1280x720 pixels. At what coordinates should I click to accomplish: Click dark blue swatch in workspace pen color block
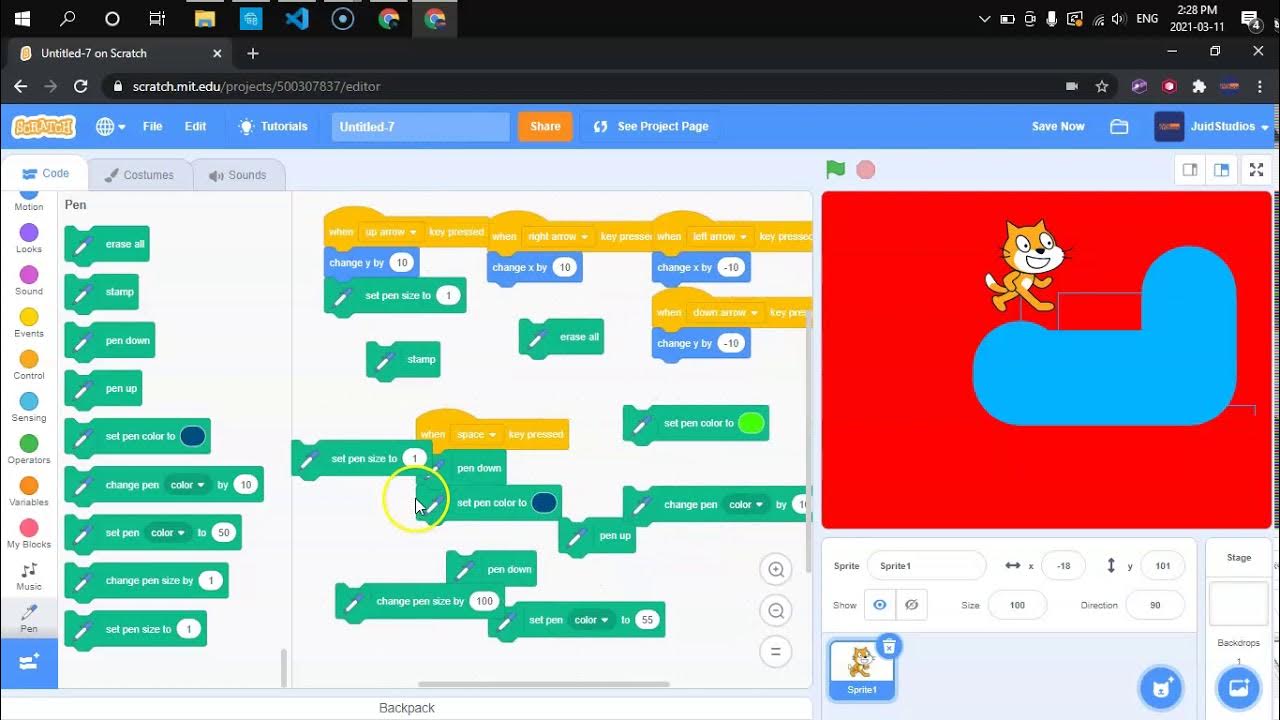coord(544,503)
